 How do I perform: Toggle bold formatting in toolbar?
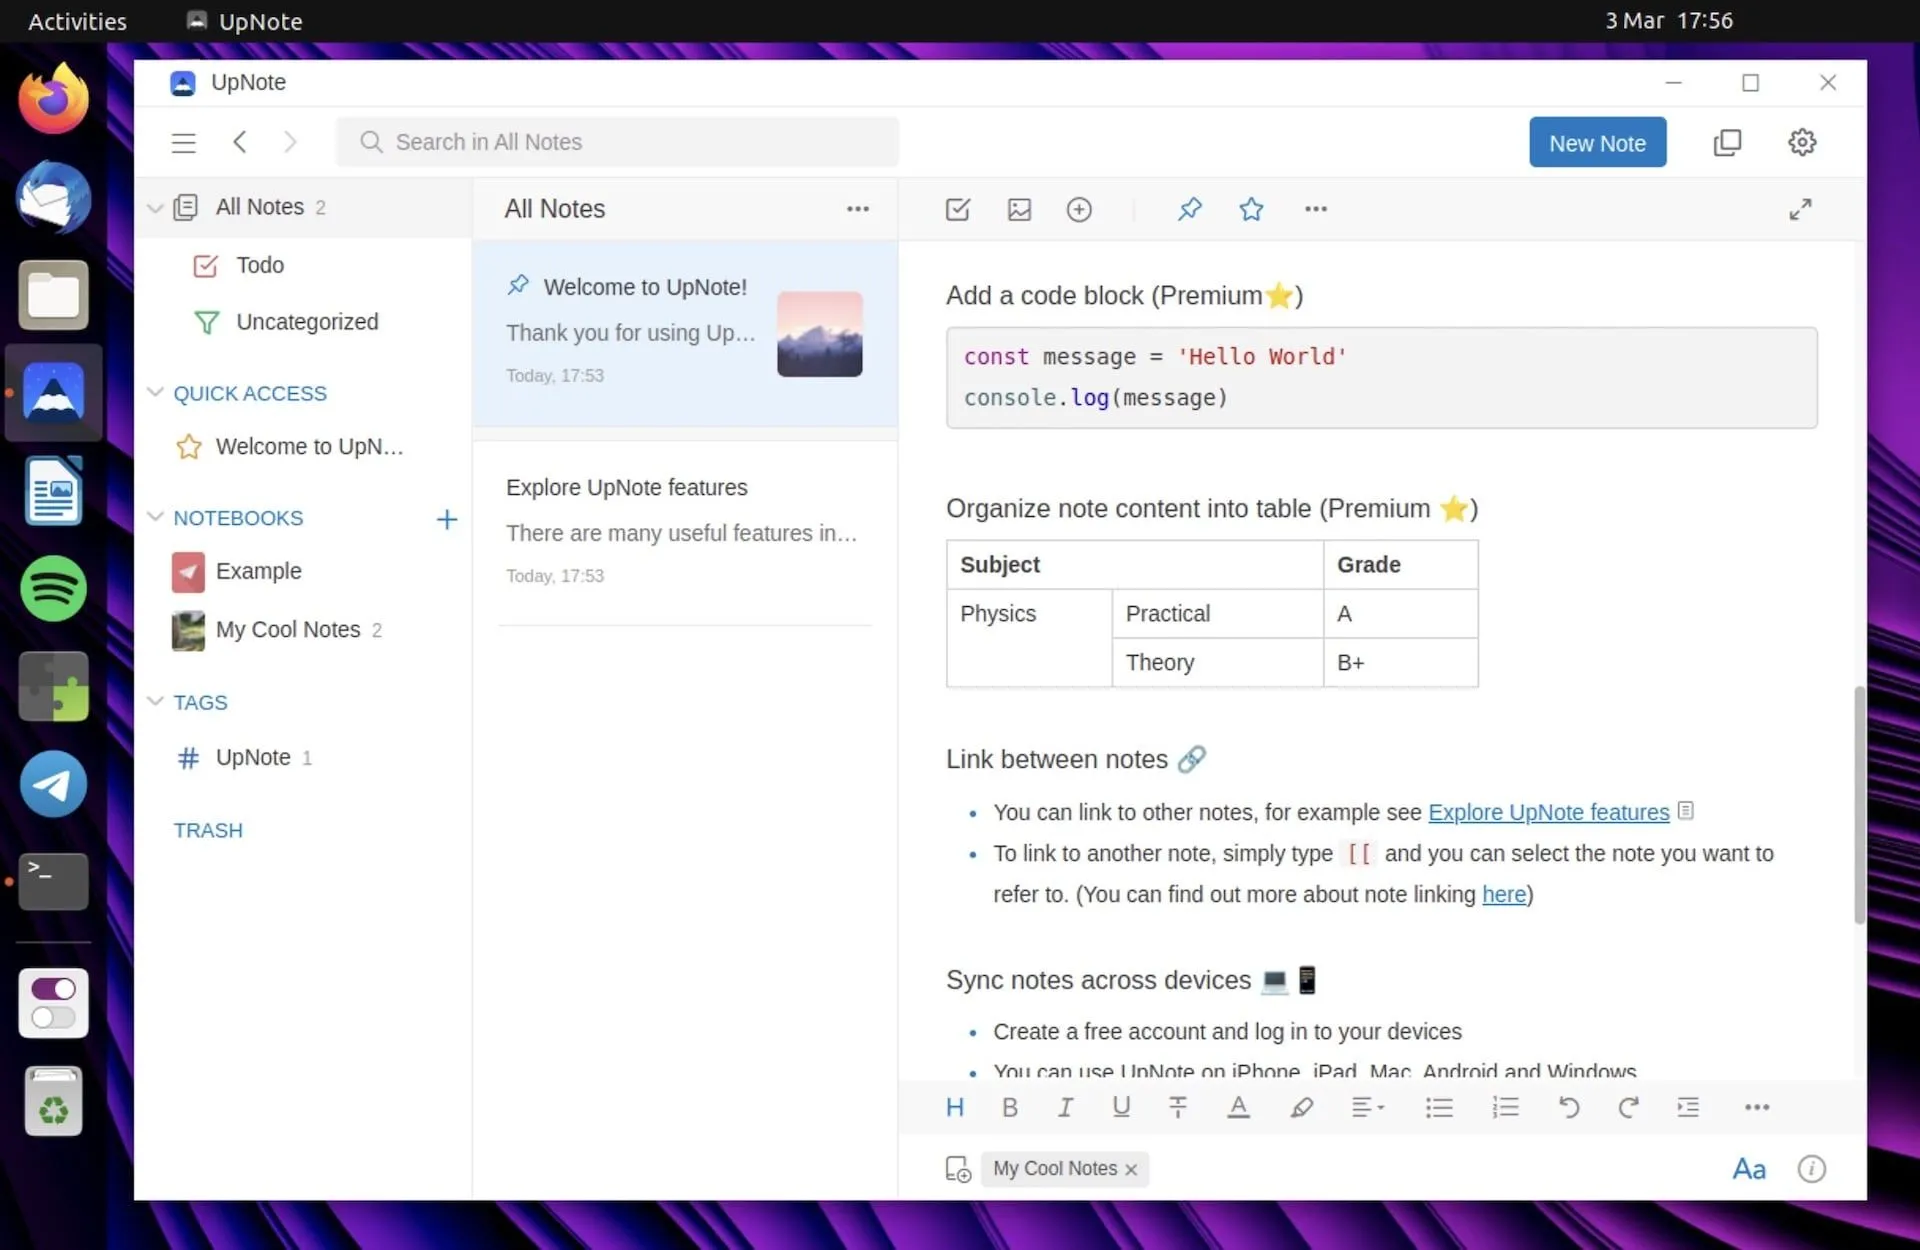(x=1010, y=1106)
